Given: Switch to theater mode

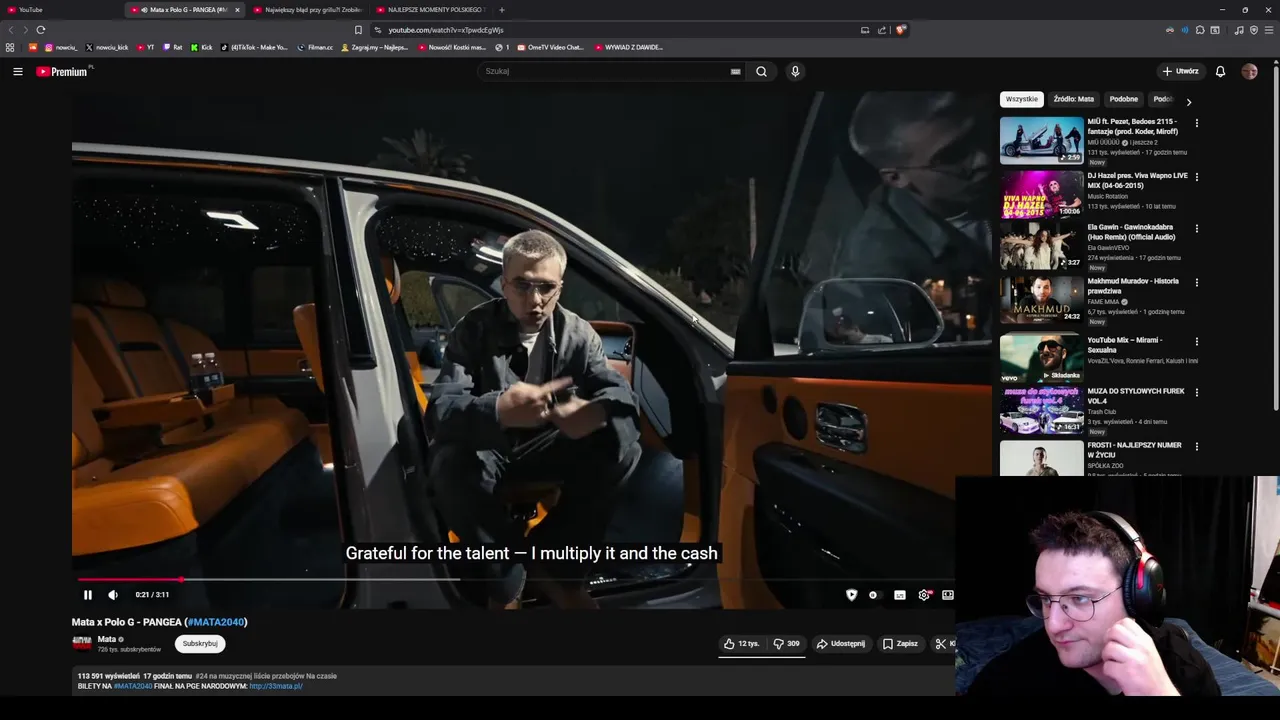Looking at the screenshot, I should coord(948,595).
